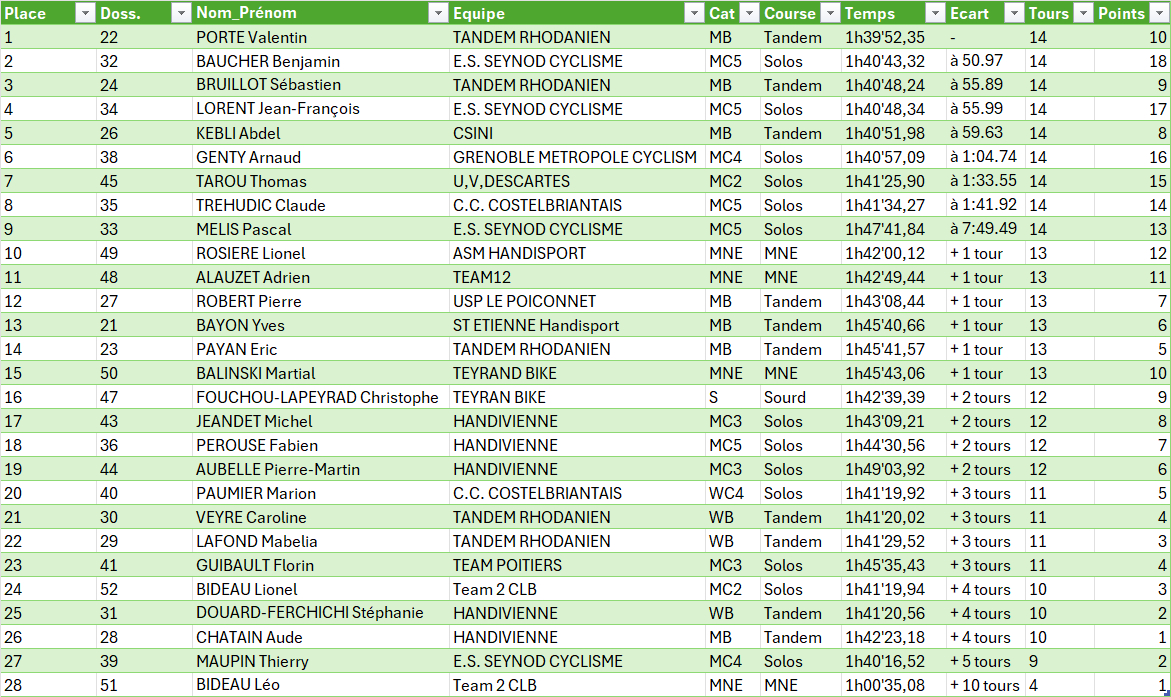The image size is (1171, 697).
Task: Open the Course column filter dropdown
Action: pyautogui.click(x=830, y=13)
